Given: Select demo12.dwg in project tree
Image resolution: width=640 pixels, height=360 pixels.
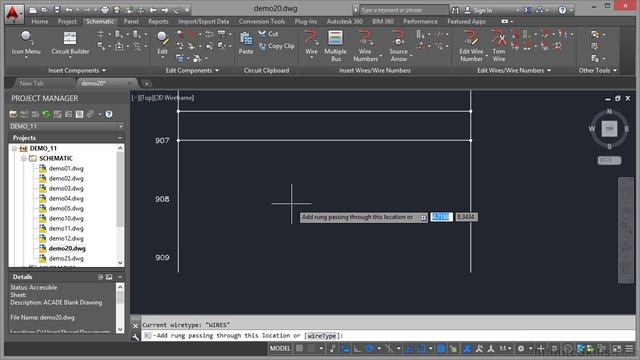Looking at the screenshot, I should click(x=66, y=238).
